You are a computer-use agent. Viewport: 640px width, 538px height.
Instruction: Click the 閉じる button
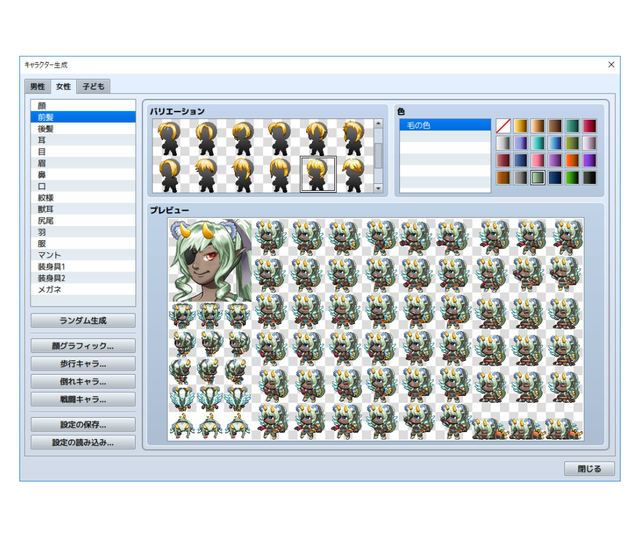589,469
